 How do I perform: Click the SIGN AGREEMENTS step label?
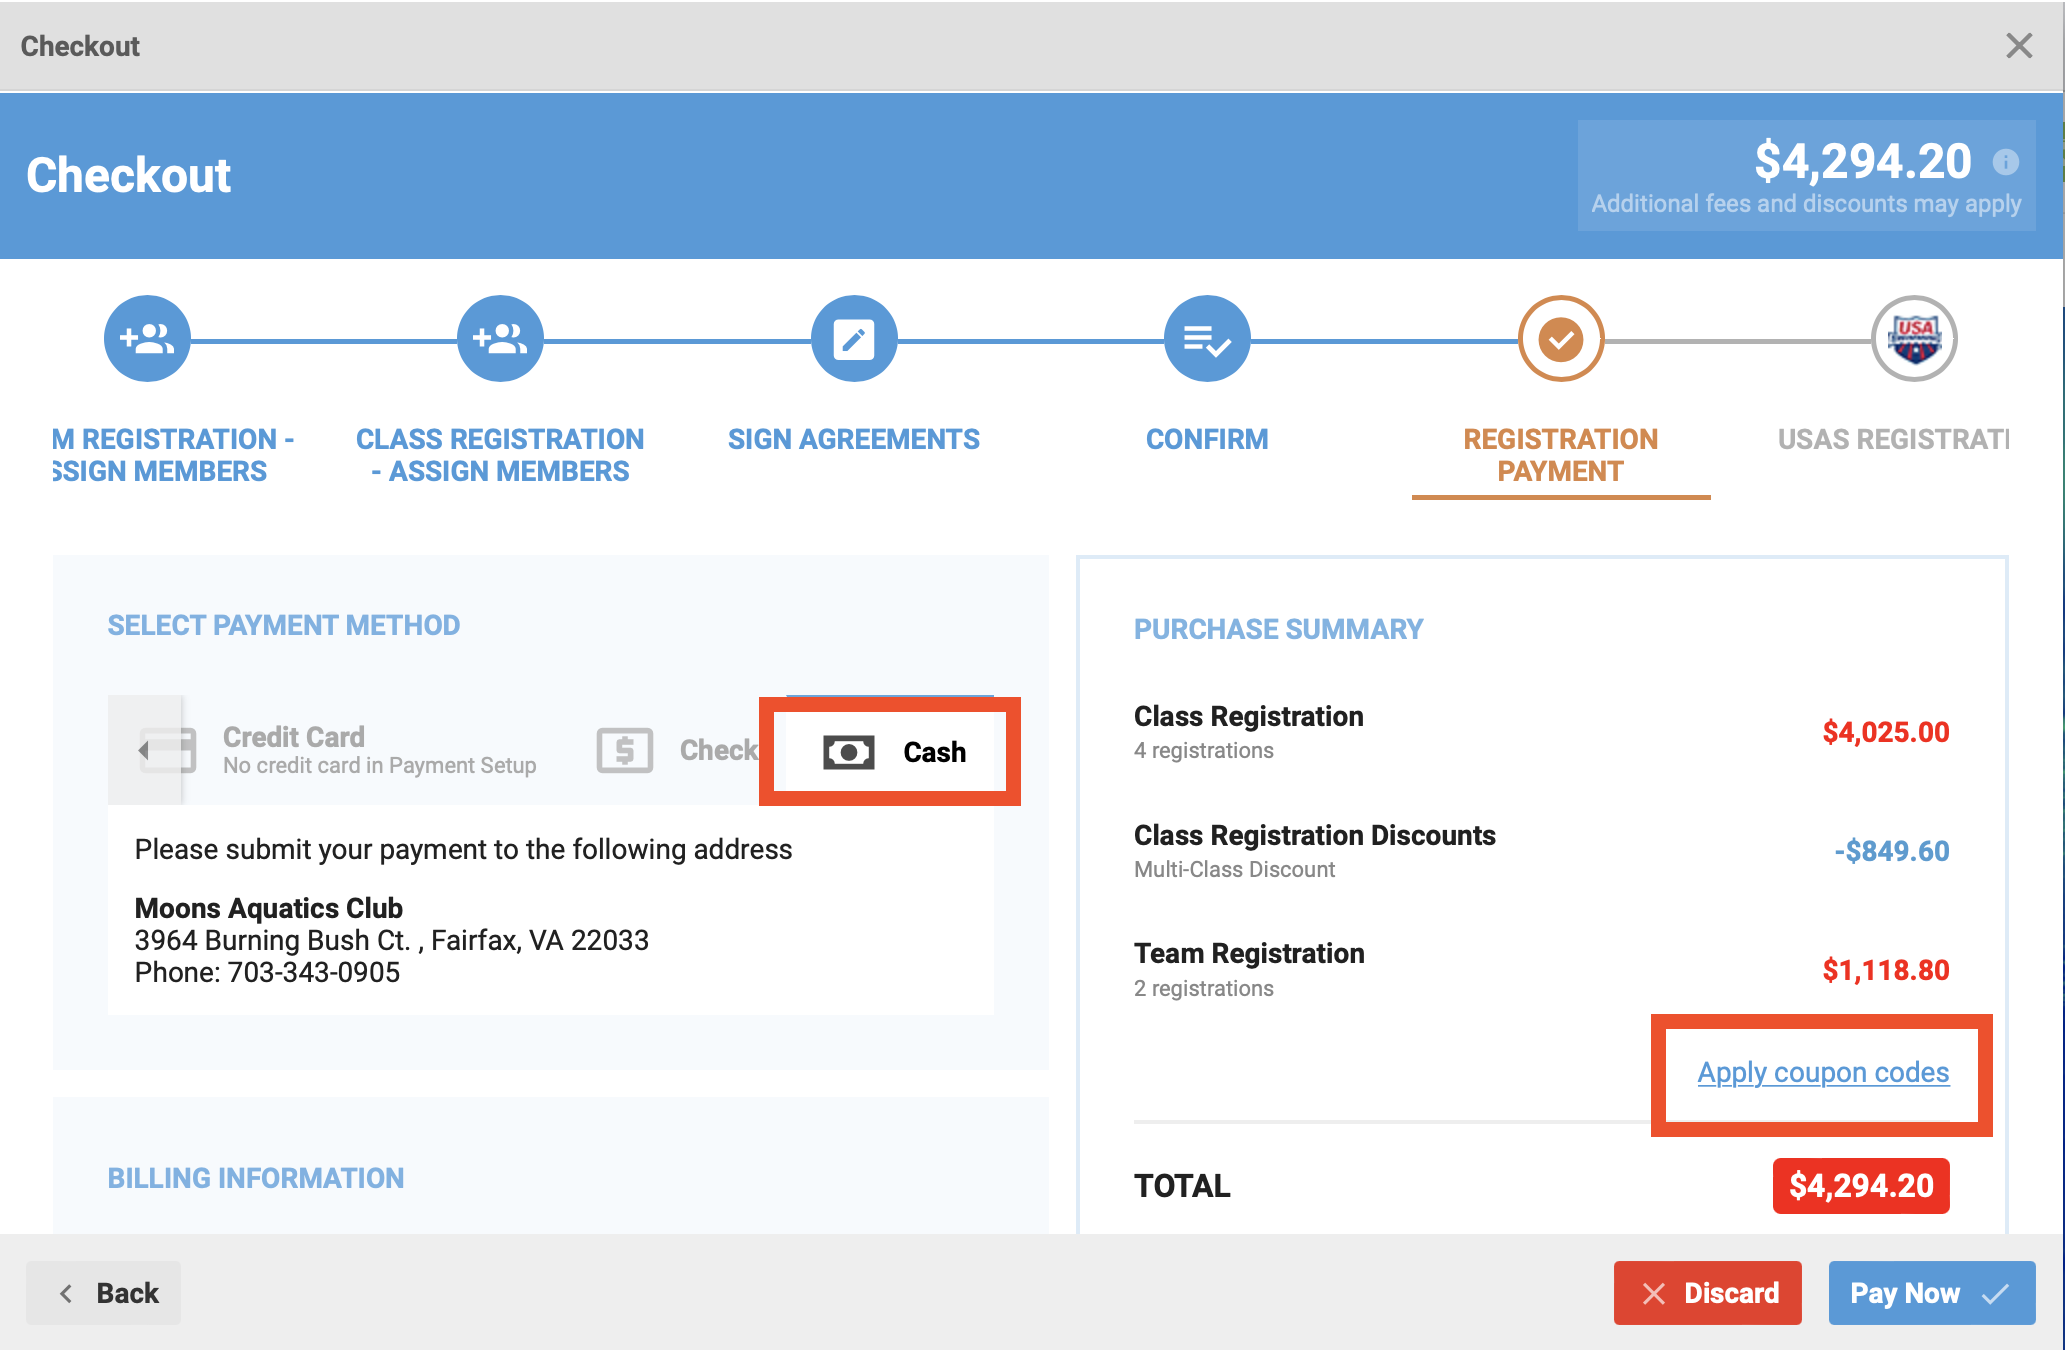click(854, 439)
